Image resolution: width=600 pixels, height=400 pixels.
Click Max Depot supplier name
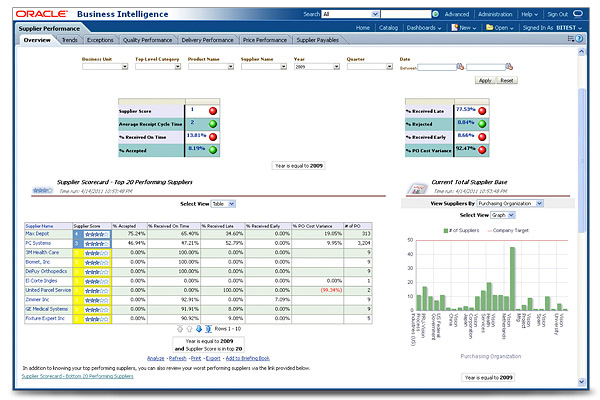pos(37,233)
